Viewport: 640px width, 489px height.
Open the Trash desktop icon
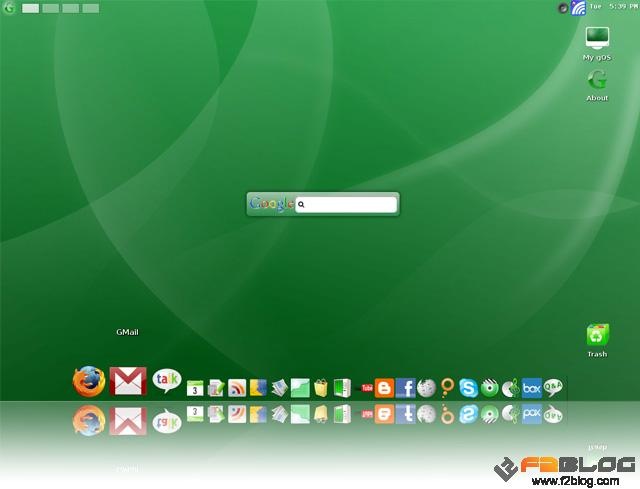597,340
